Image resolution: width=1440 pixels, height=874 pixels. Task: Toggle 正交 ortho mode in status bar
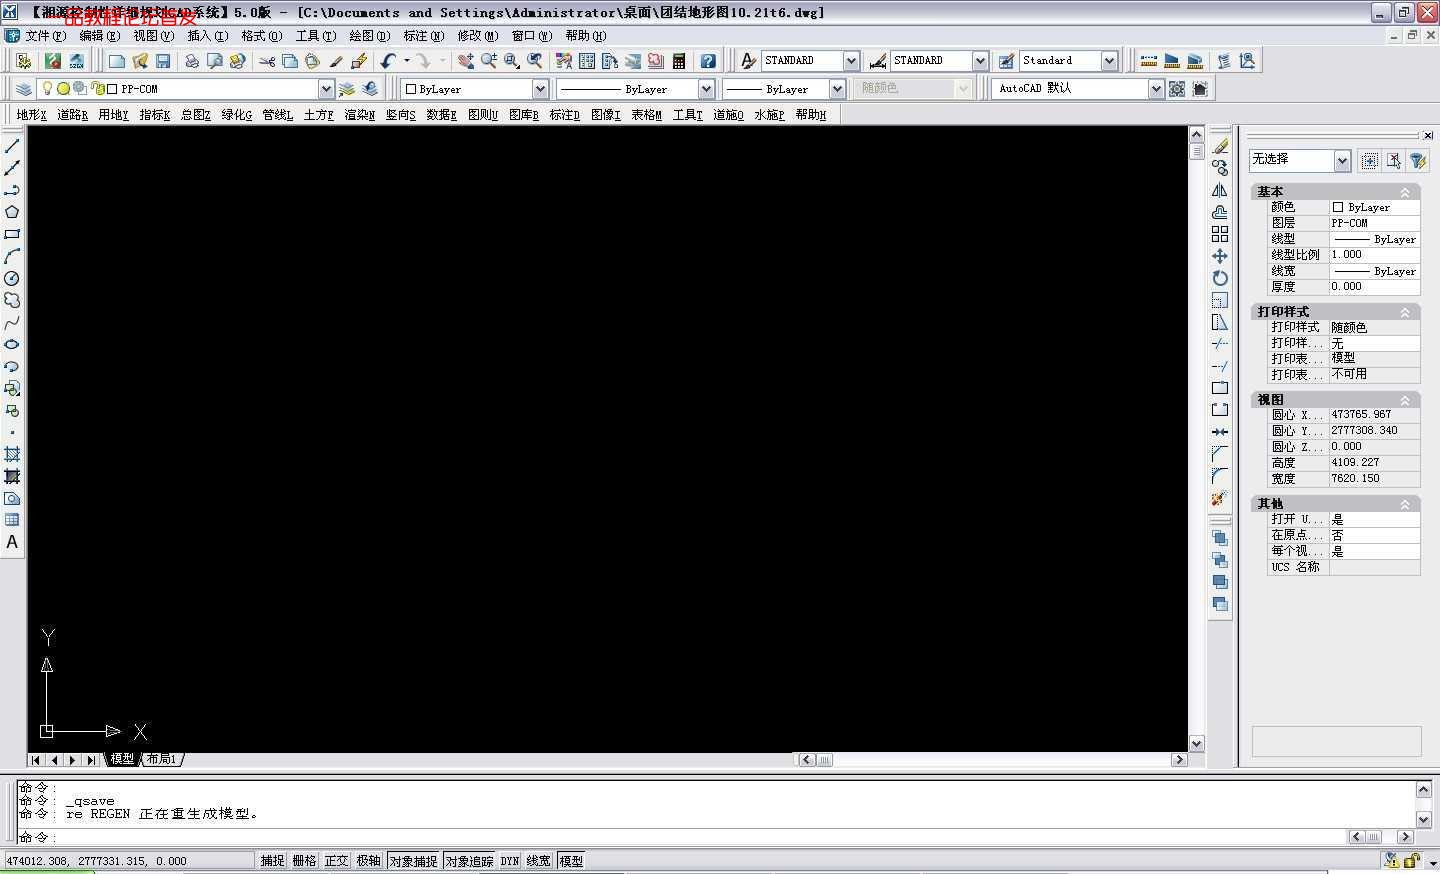pyautogui.click(x=336, y=861)
